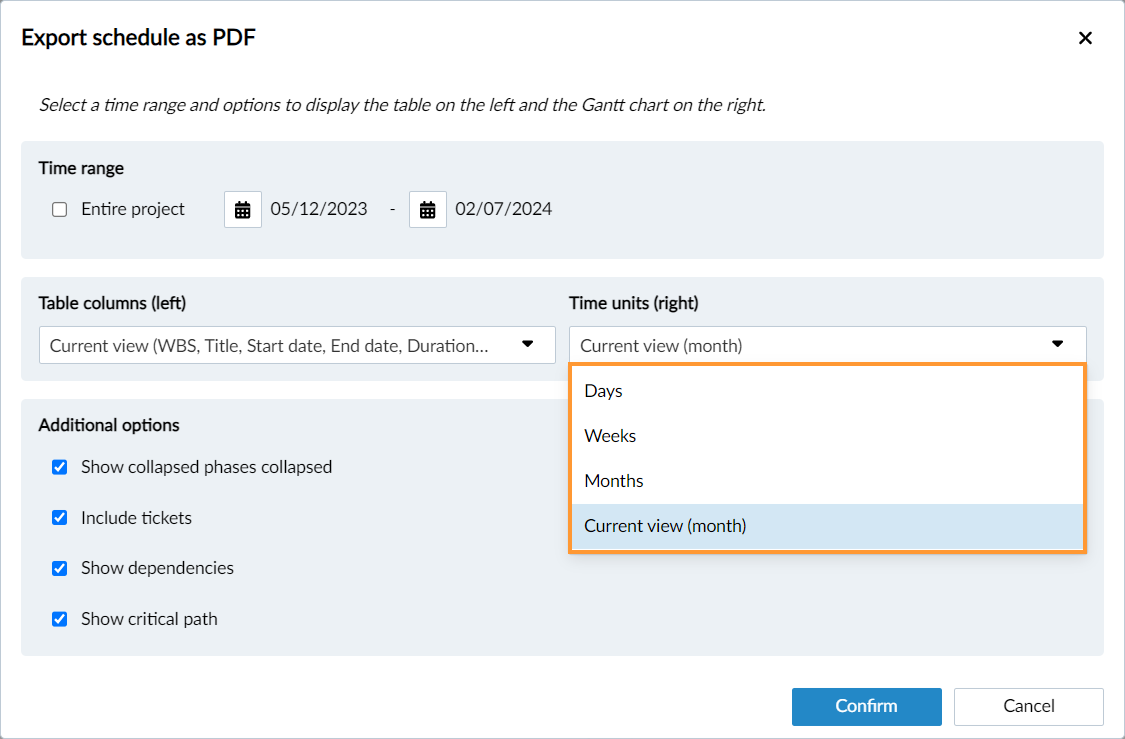Toggle the Show dependencies checkbox

pyautogui.click(x=60, y=568)
